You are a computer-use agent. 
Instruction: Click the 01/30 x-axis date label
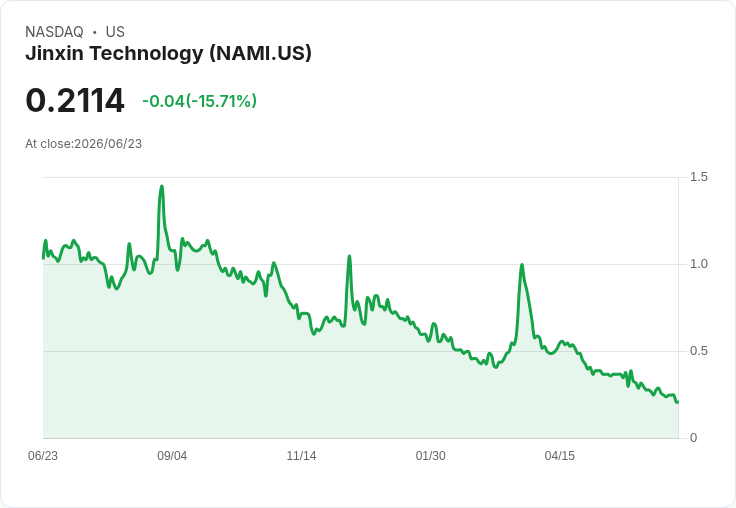(x=430, y=455)
